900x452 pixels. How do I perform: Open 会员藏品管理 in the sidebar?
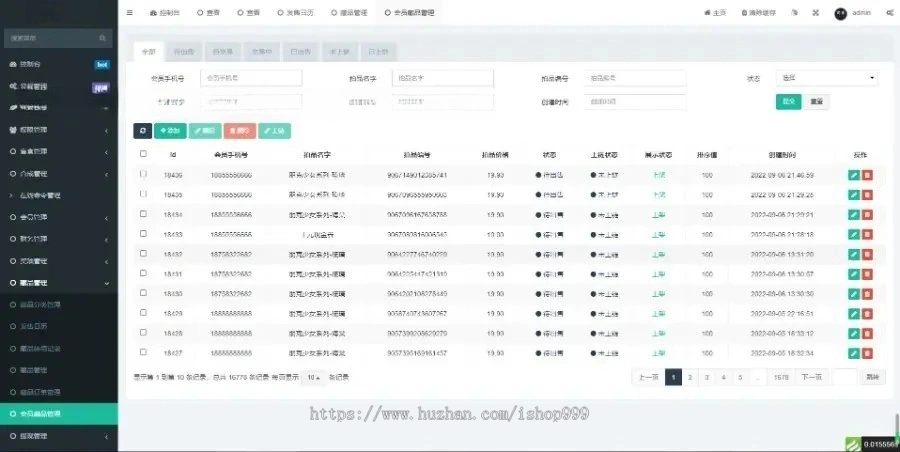(59, 414)
